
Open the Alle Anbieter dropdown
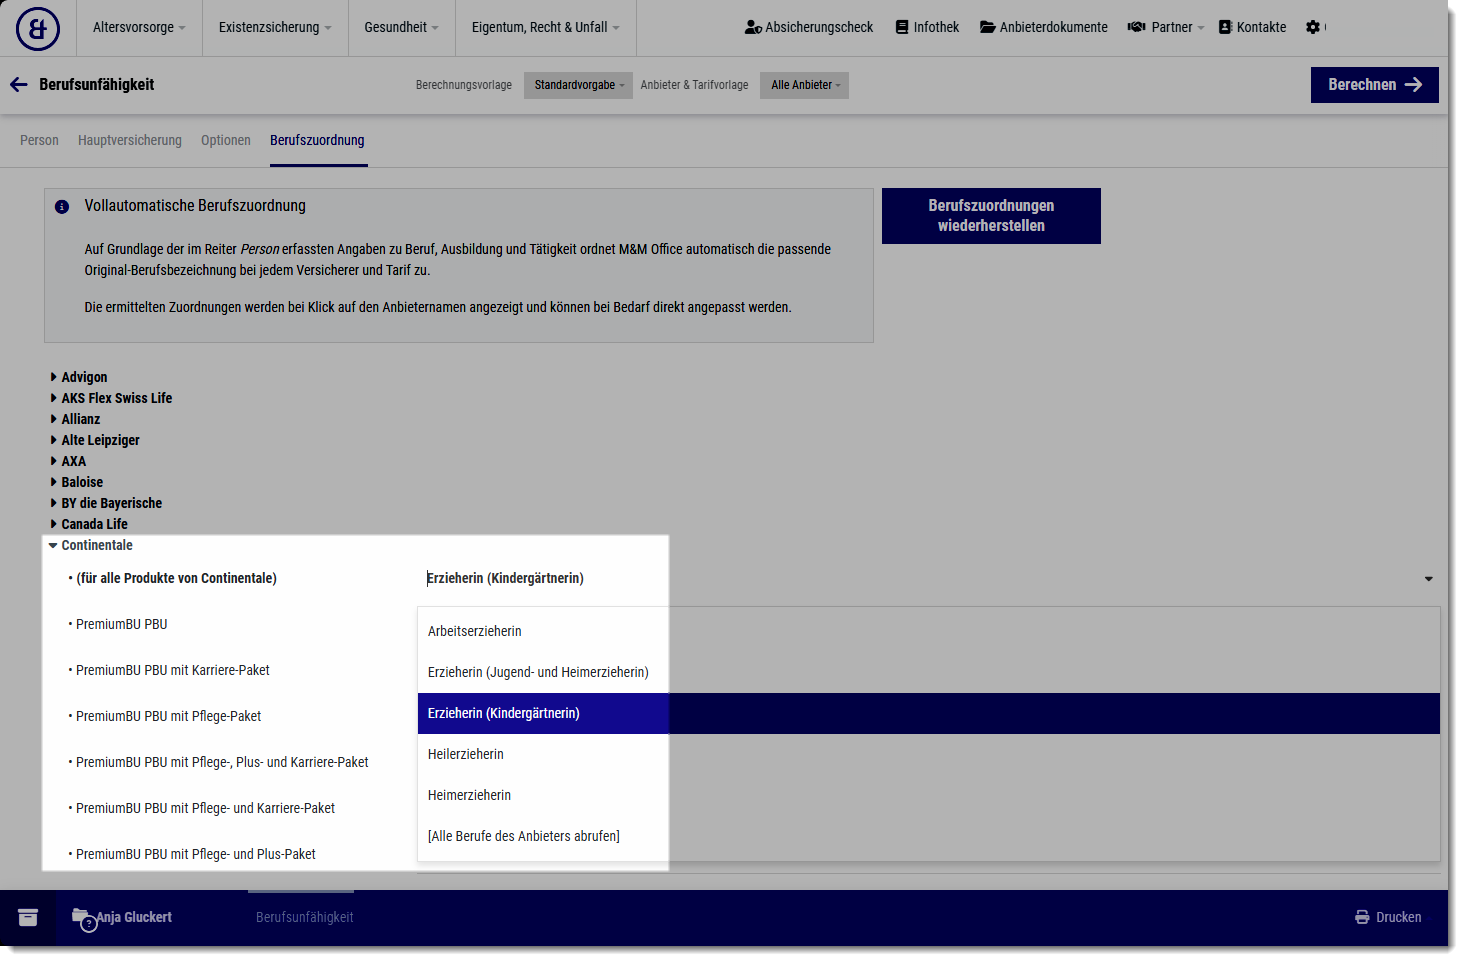pos(805,85)
